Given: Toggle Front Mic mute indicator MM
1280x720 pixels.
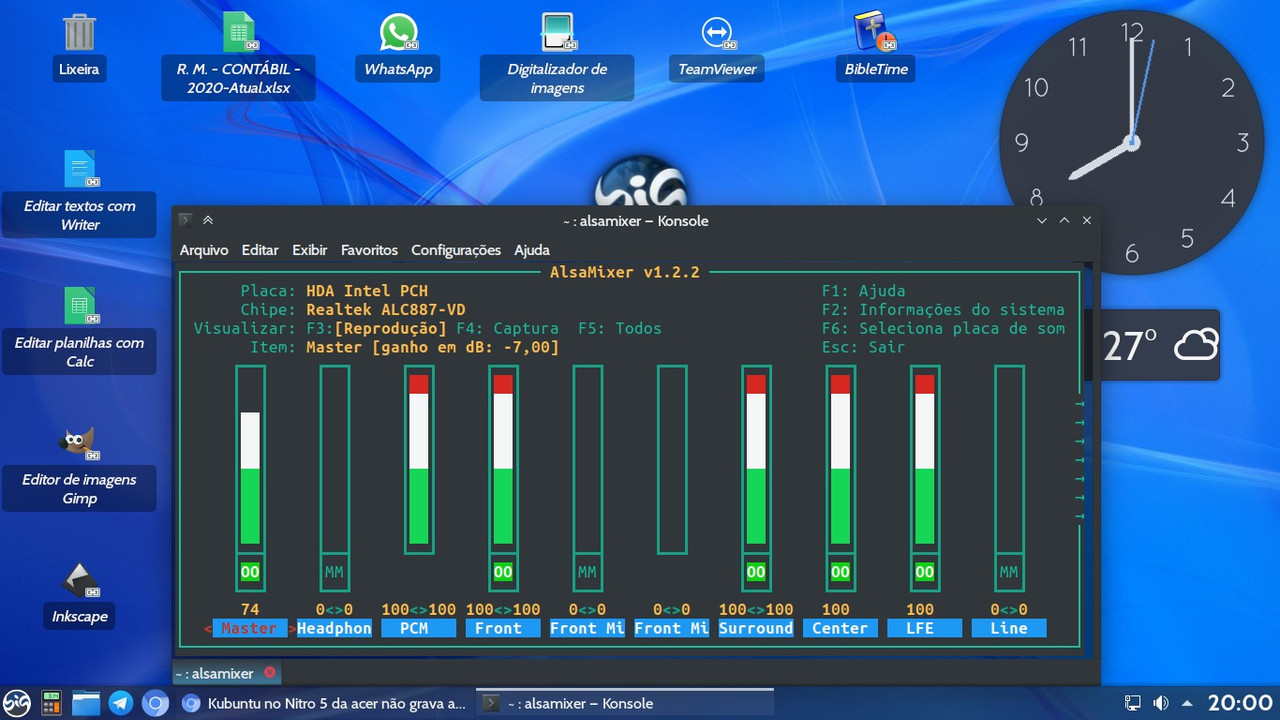Looking at the screenshot, I should tap(587, 572).
